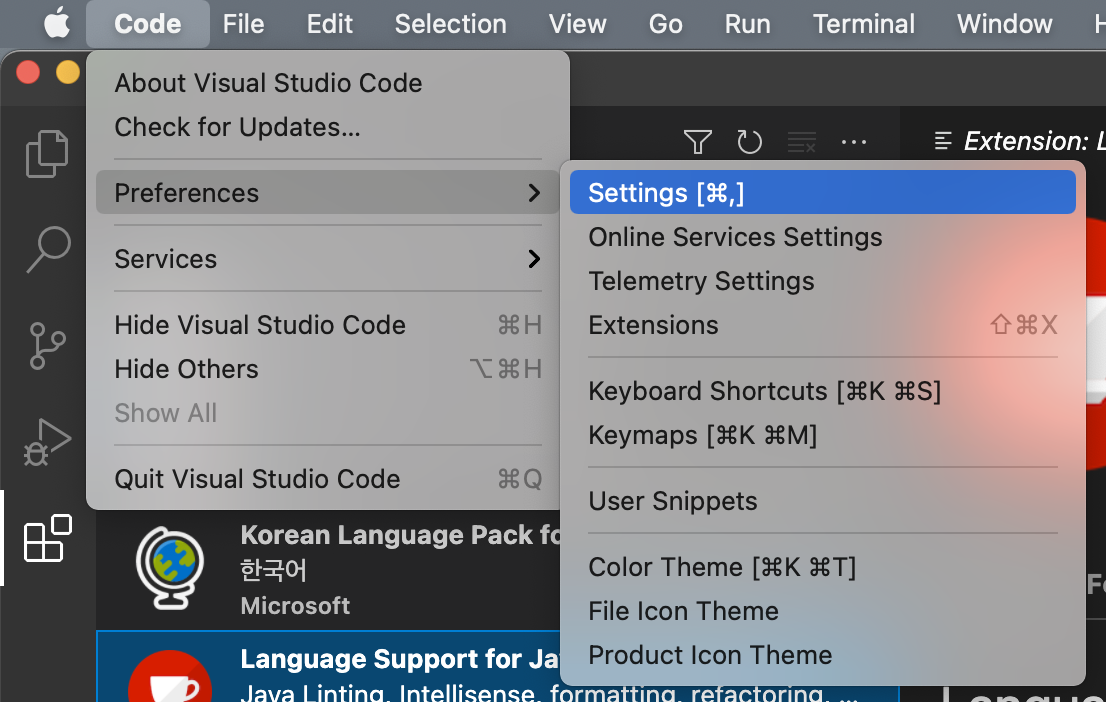The image size is (1106, 702).
Task: Click the Microsoft publisher label
Action: 295,605
